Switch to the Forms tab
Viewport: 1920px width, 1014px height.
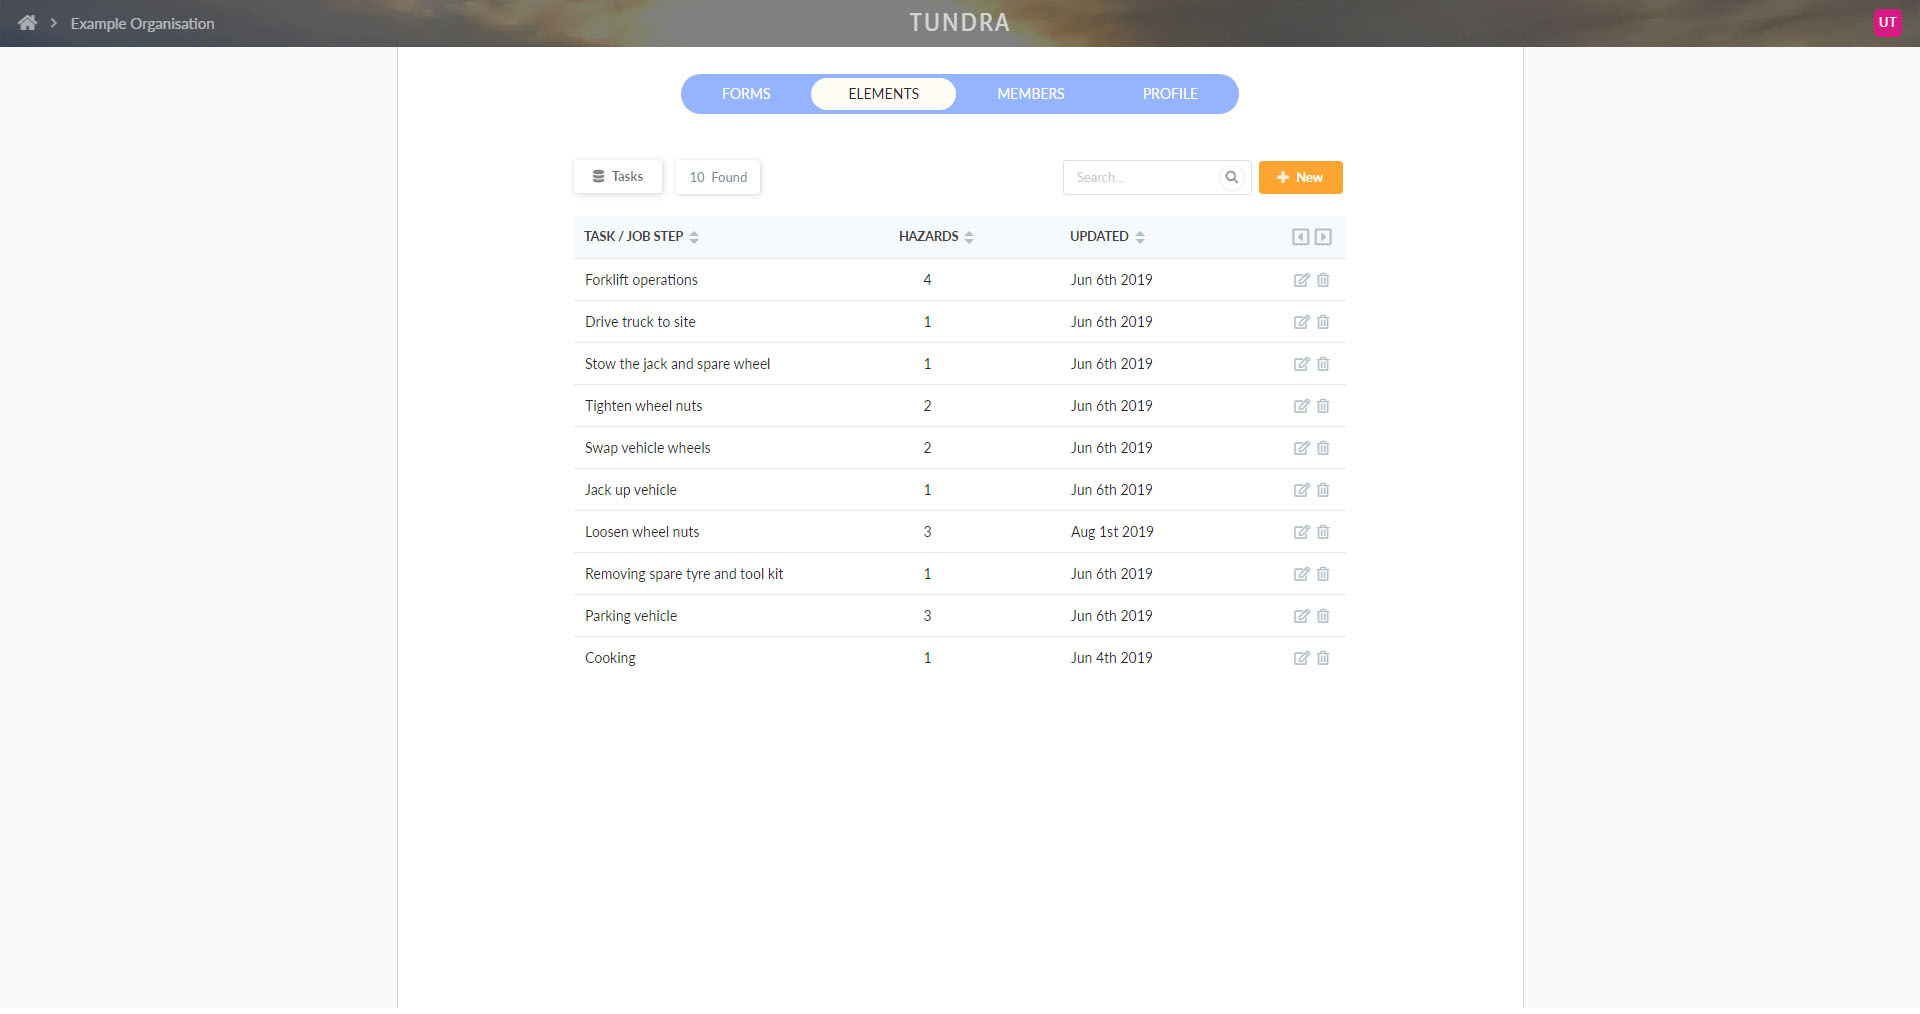pyautogui.click(x=746, y=94)
